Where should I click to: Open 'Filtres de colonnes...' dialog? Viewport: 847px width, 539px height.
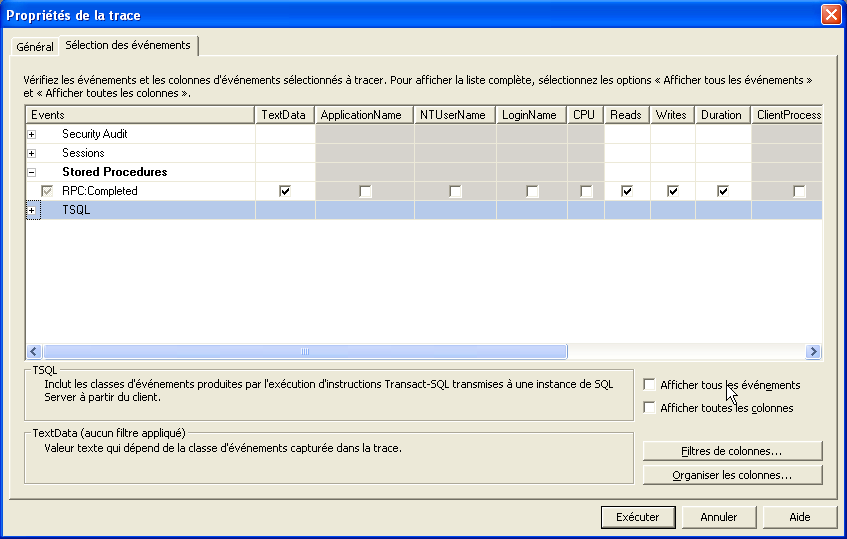coord(732,451)
